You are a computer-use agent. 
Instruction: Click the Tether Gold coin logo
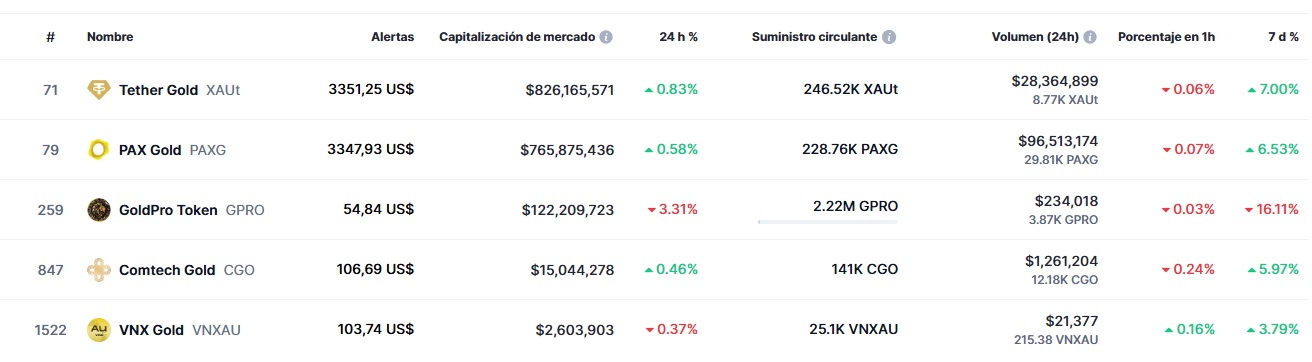pyautogui.click(x=99, y=90)
